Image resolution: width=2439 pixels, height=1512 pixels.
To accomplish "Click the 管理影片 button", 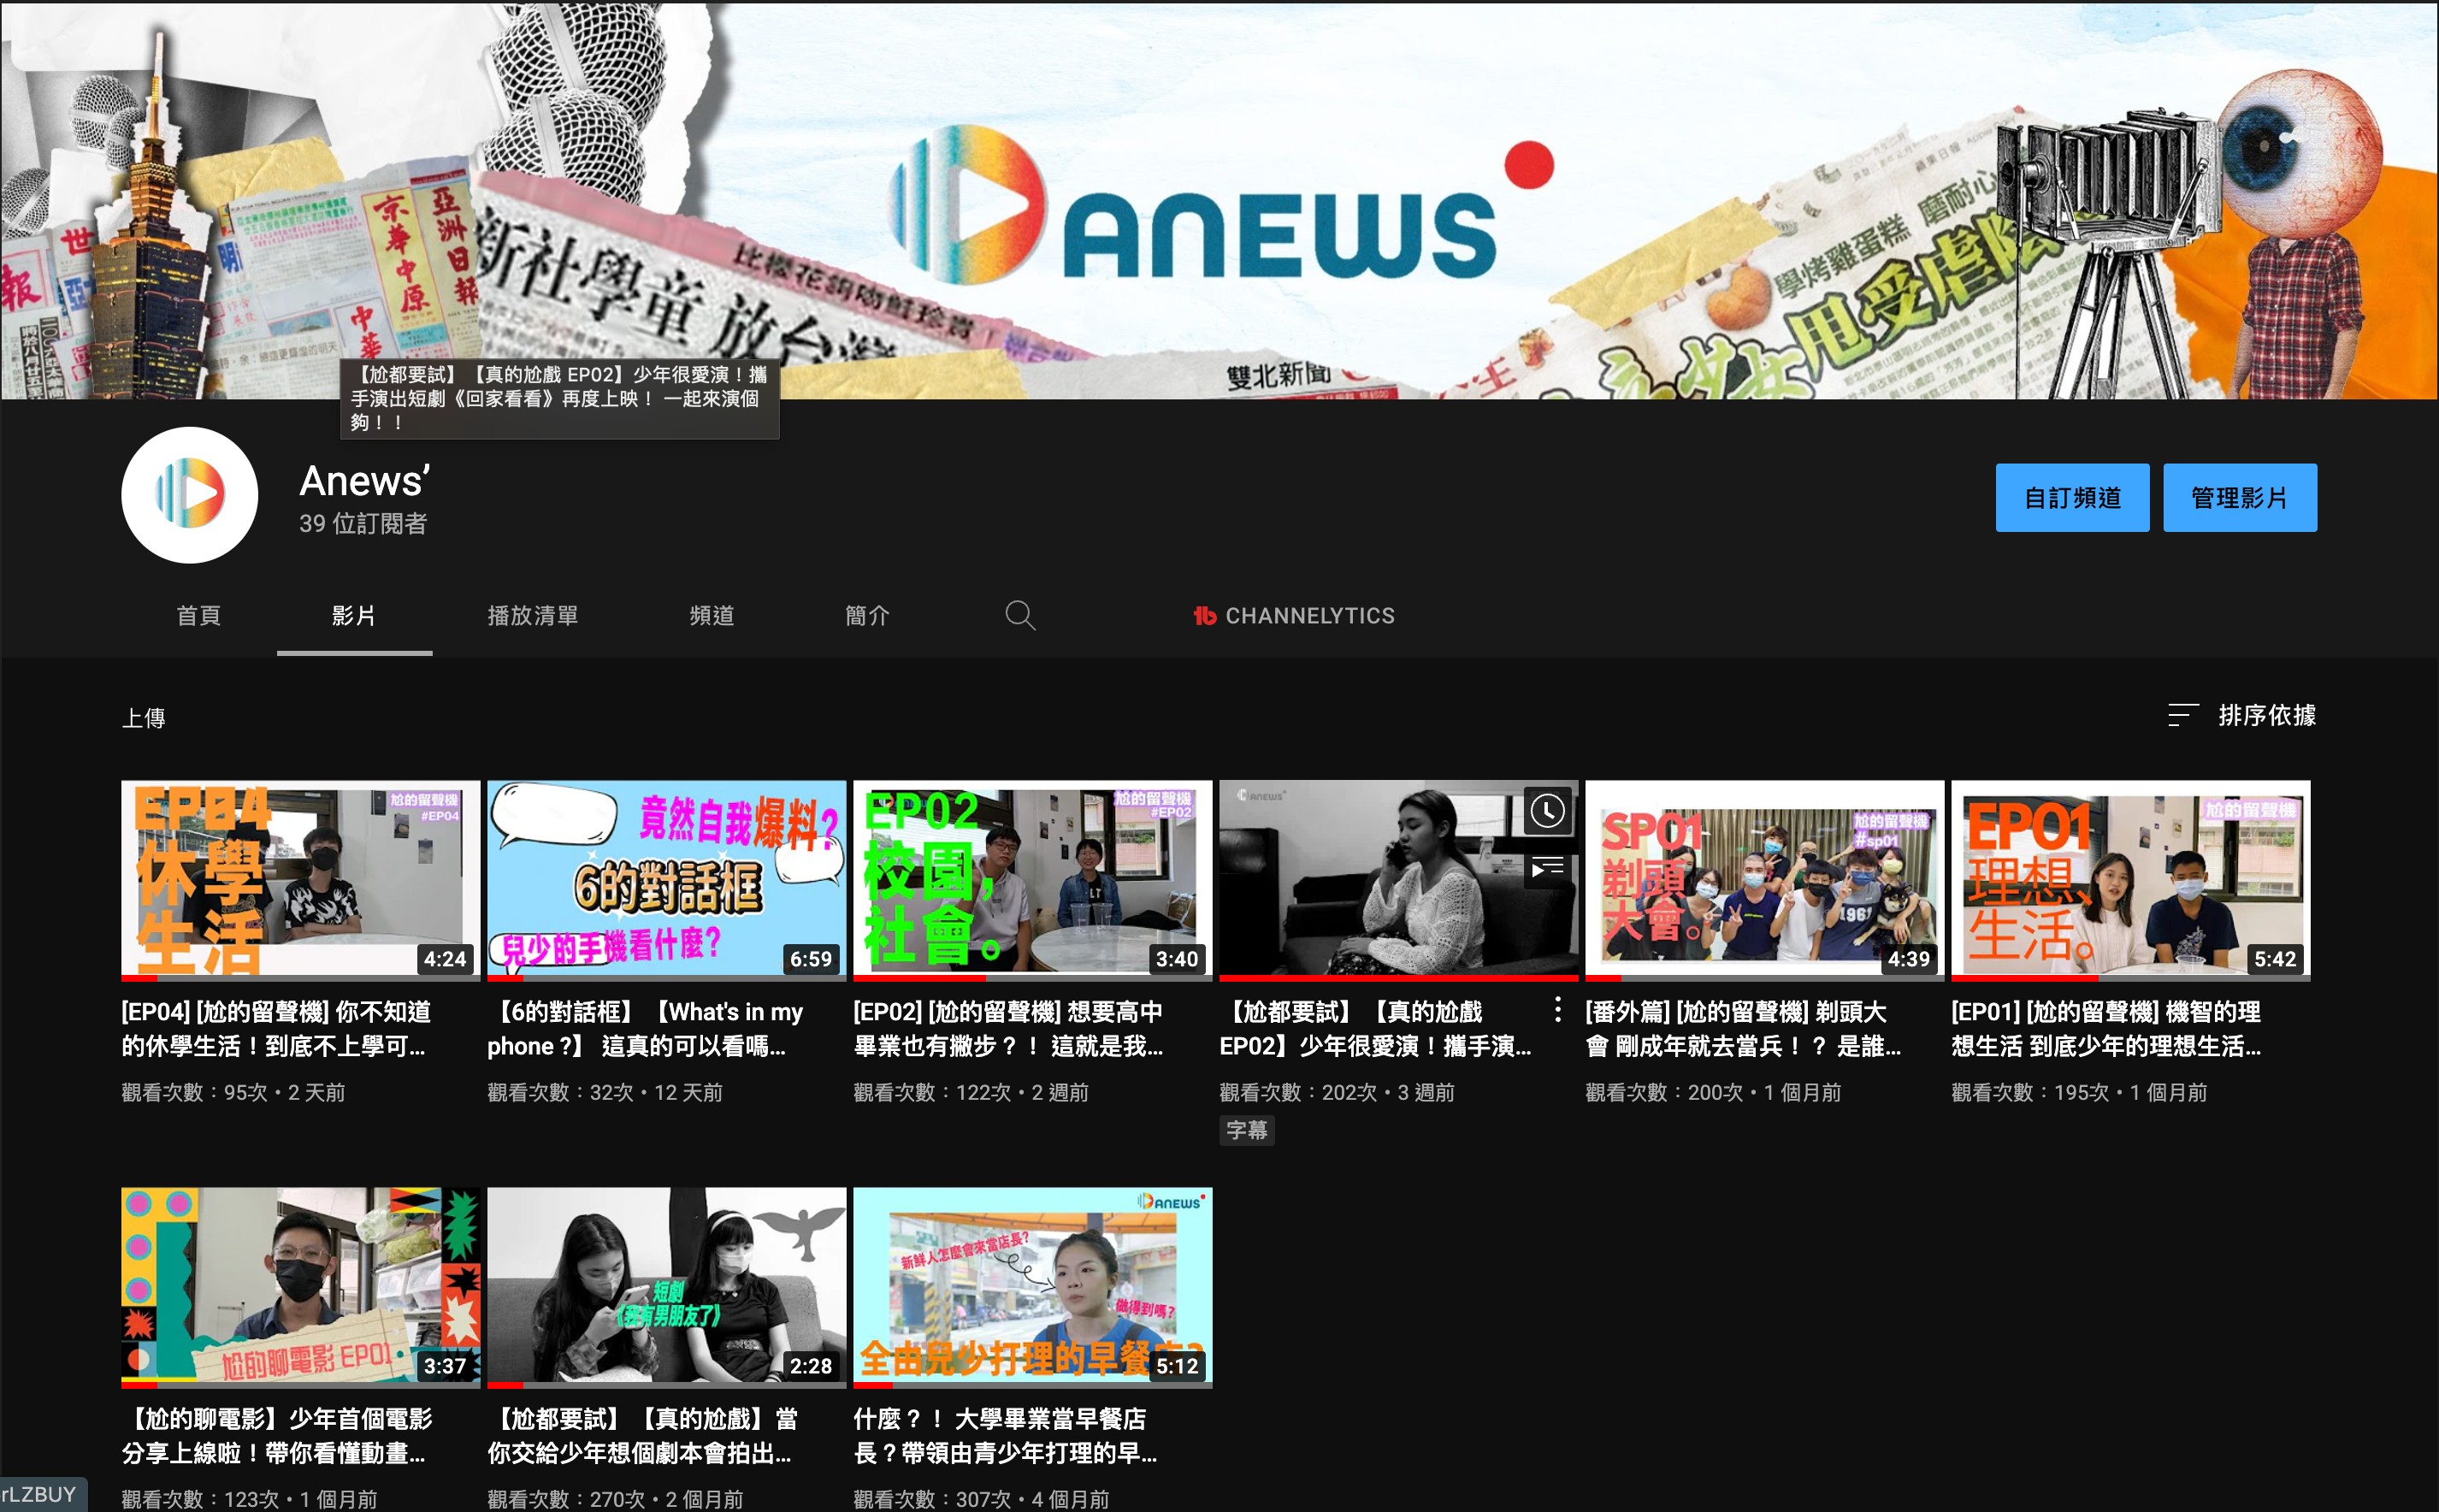I will pos(2240,498).
